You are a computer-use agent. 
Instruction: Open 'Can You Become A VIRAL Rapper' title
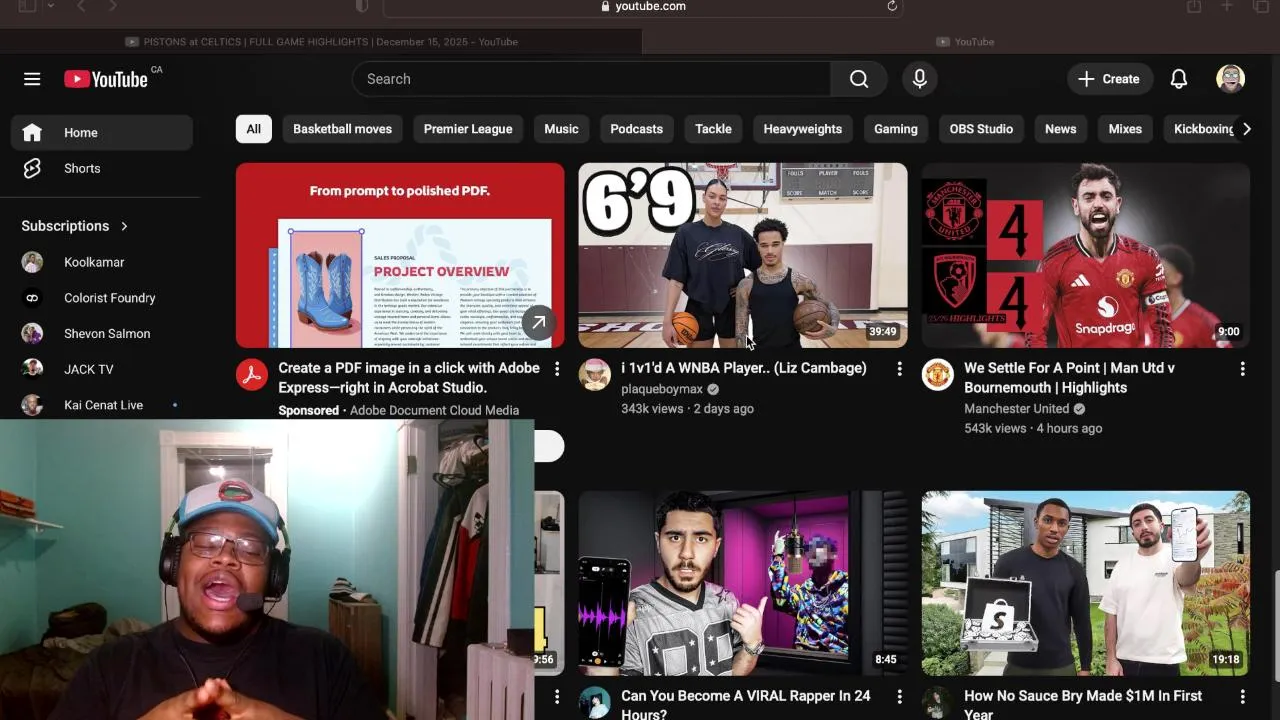point(746,704)
